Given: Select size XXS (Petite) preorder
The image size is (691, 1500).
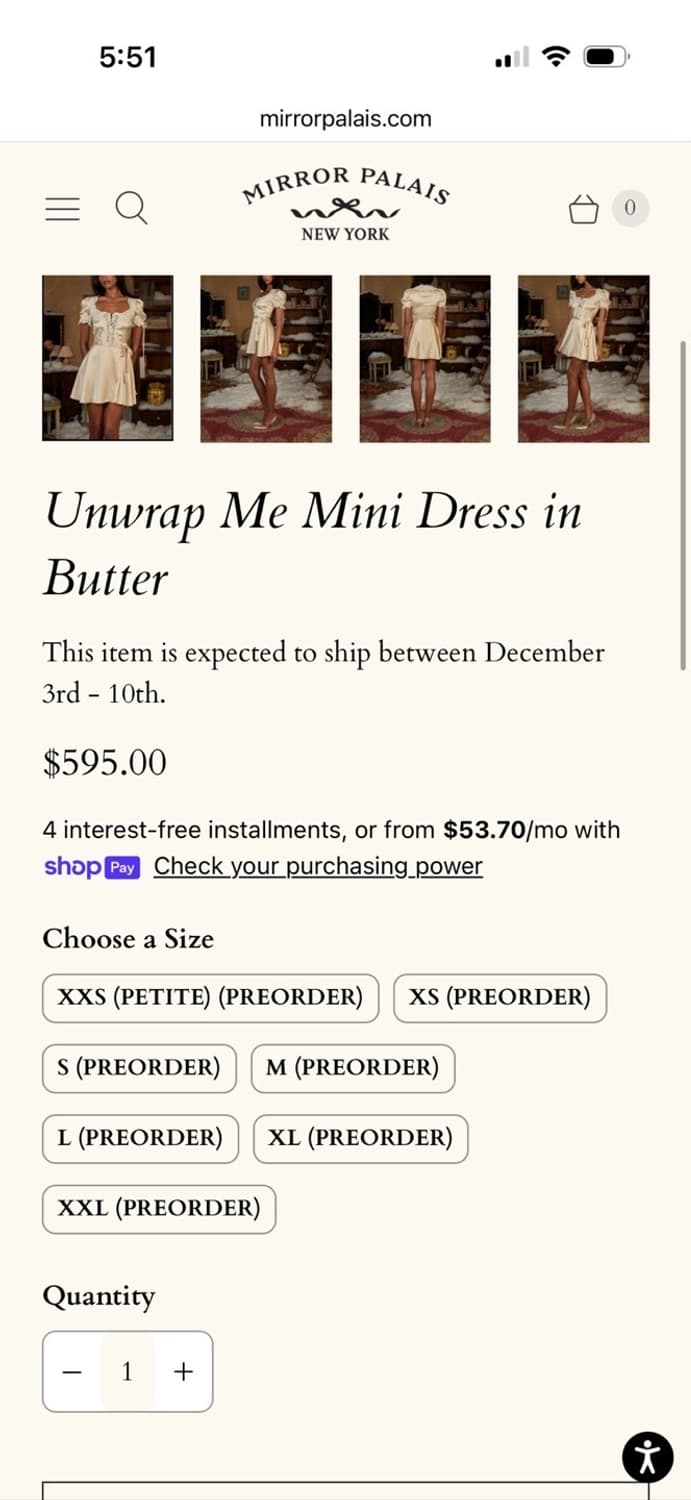Looking at the screenshot, I should tap(210, 997).
